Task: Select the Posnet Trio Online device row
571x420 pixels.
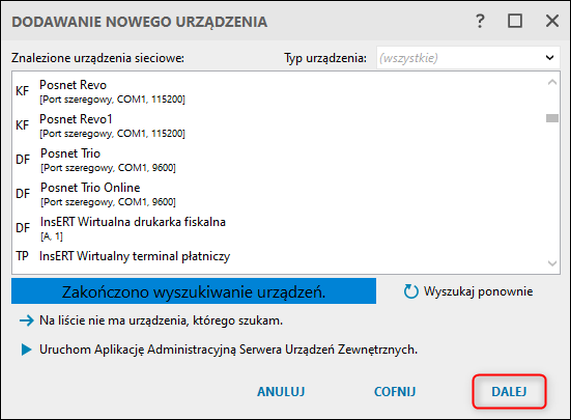Action: [x=280, y=194]
